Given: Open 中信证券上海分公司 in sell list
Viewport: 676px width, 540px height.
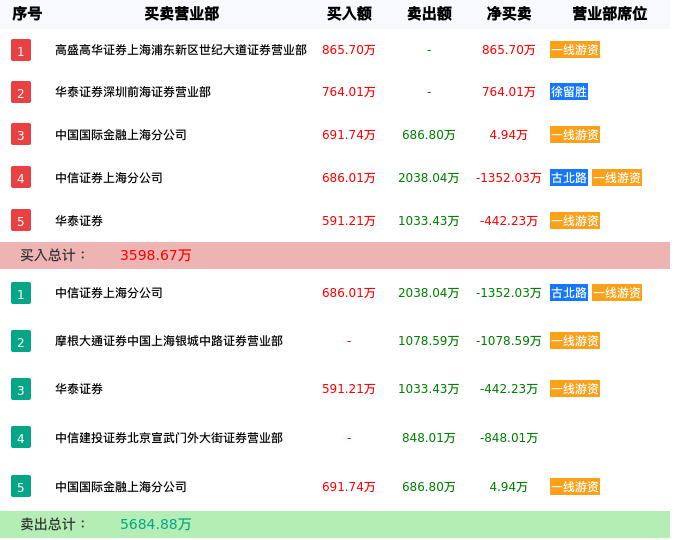Looking at the screenshot, I should pyautogui.click(x=109, y=293).
